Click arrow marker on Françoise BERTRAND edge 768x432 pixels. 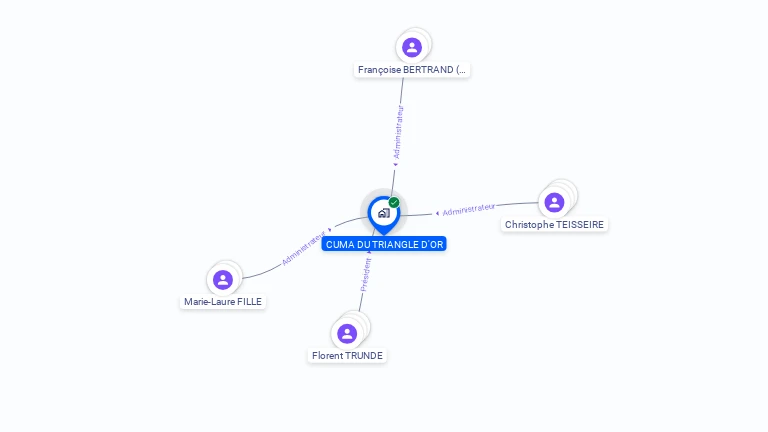[x=395, y=165]
